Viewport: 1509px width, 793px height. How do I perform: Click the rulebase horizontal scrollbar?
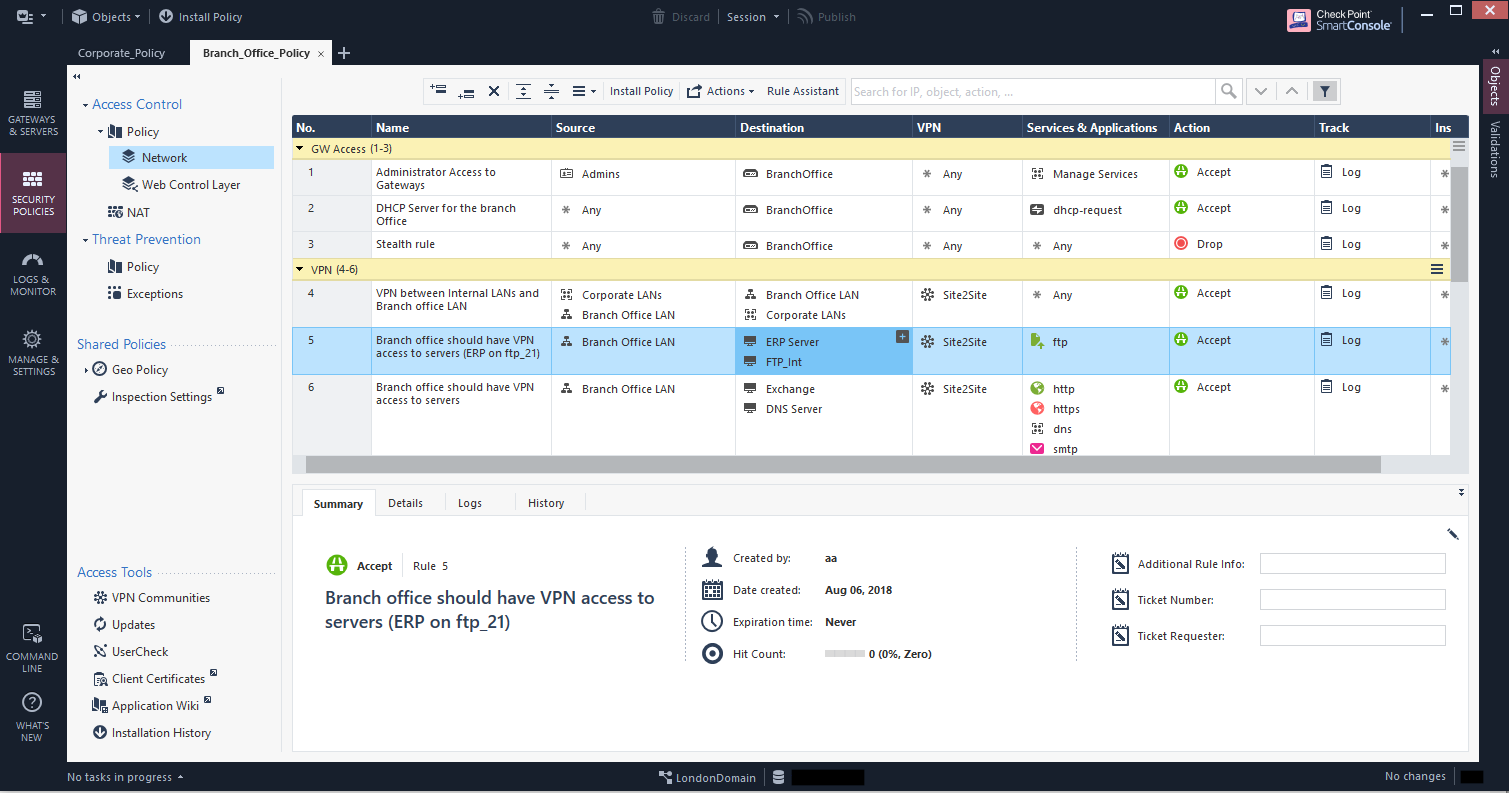coord(842,465)
